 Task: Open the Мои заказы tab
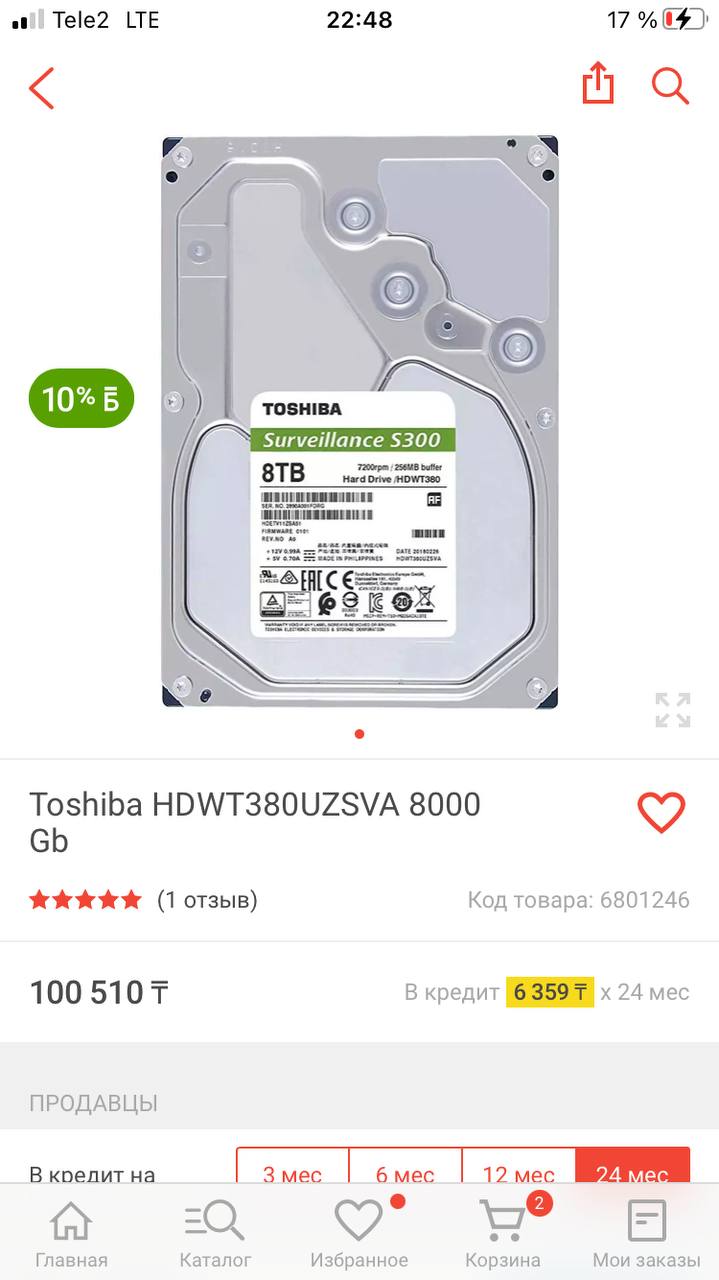(x=647, y=1234)
